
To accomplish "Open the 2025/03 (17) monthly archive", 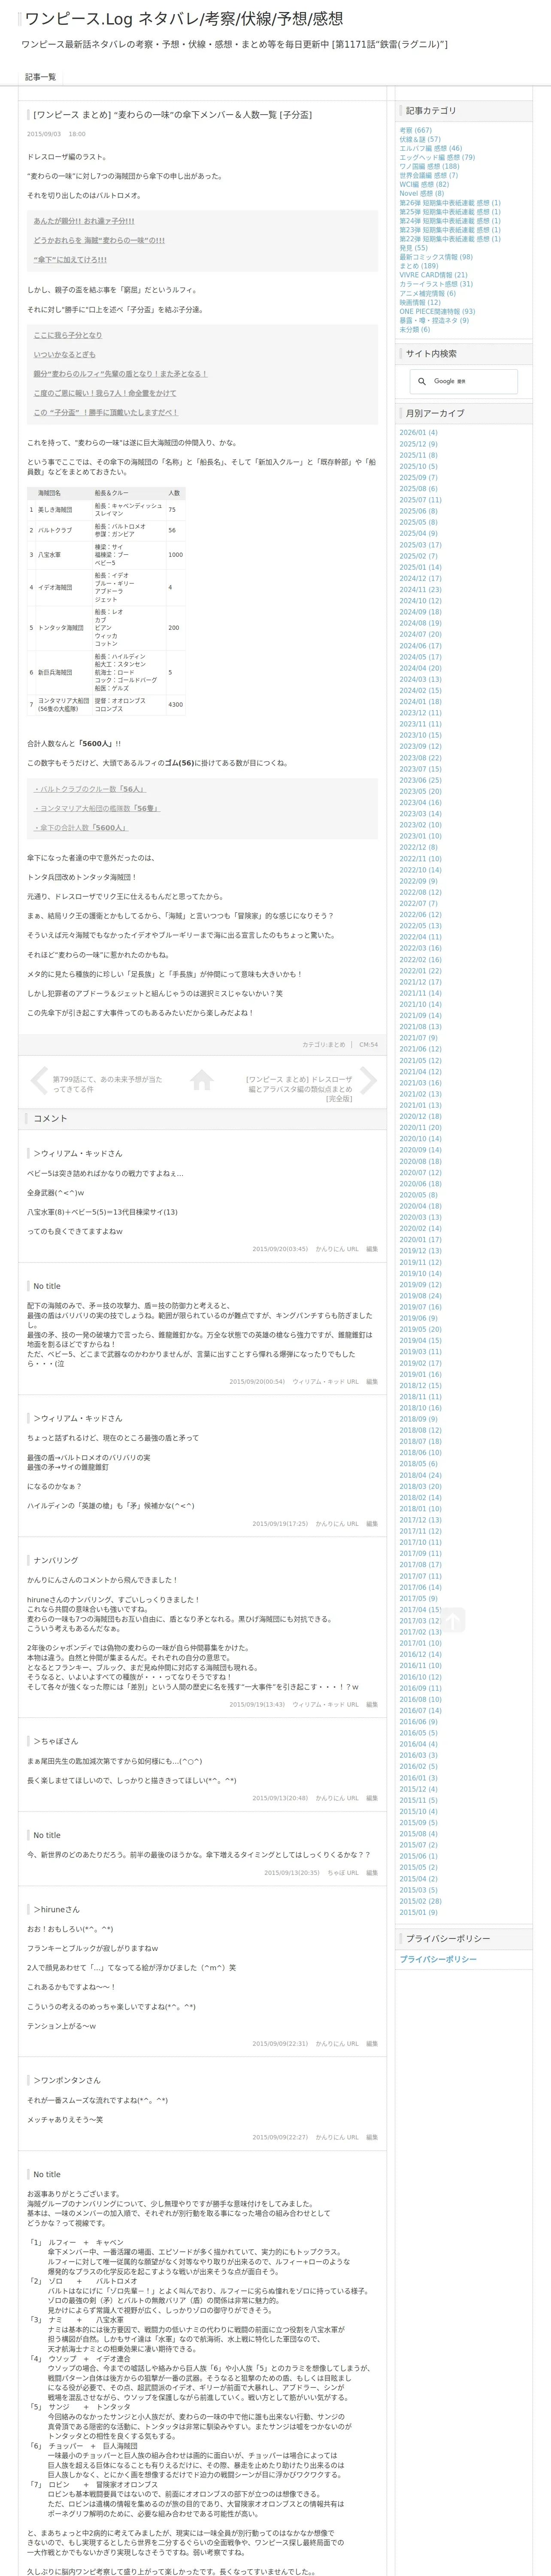I will pos(420,545).
